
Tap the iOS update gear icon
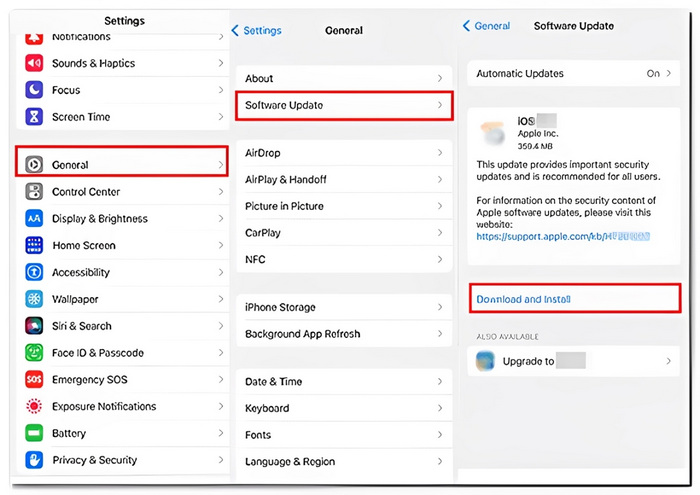coord(493,133)
